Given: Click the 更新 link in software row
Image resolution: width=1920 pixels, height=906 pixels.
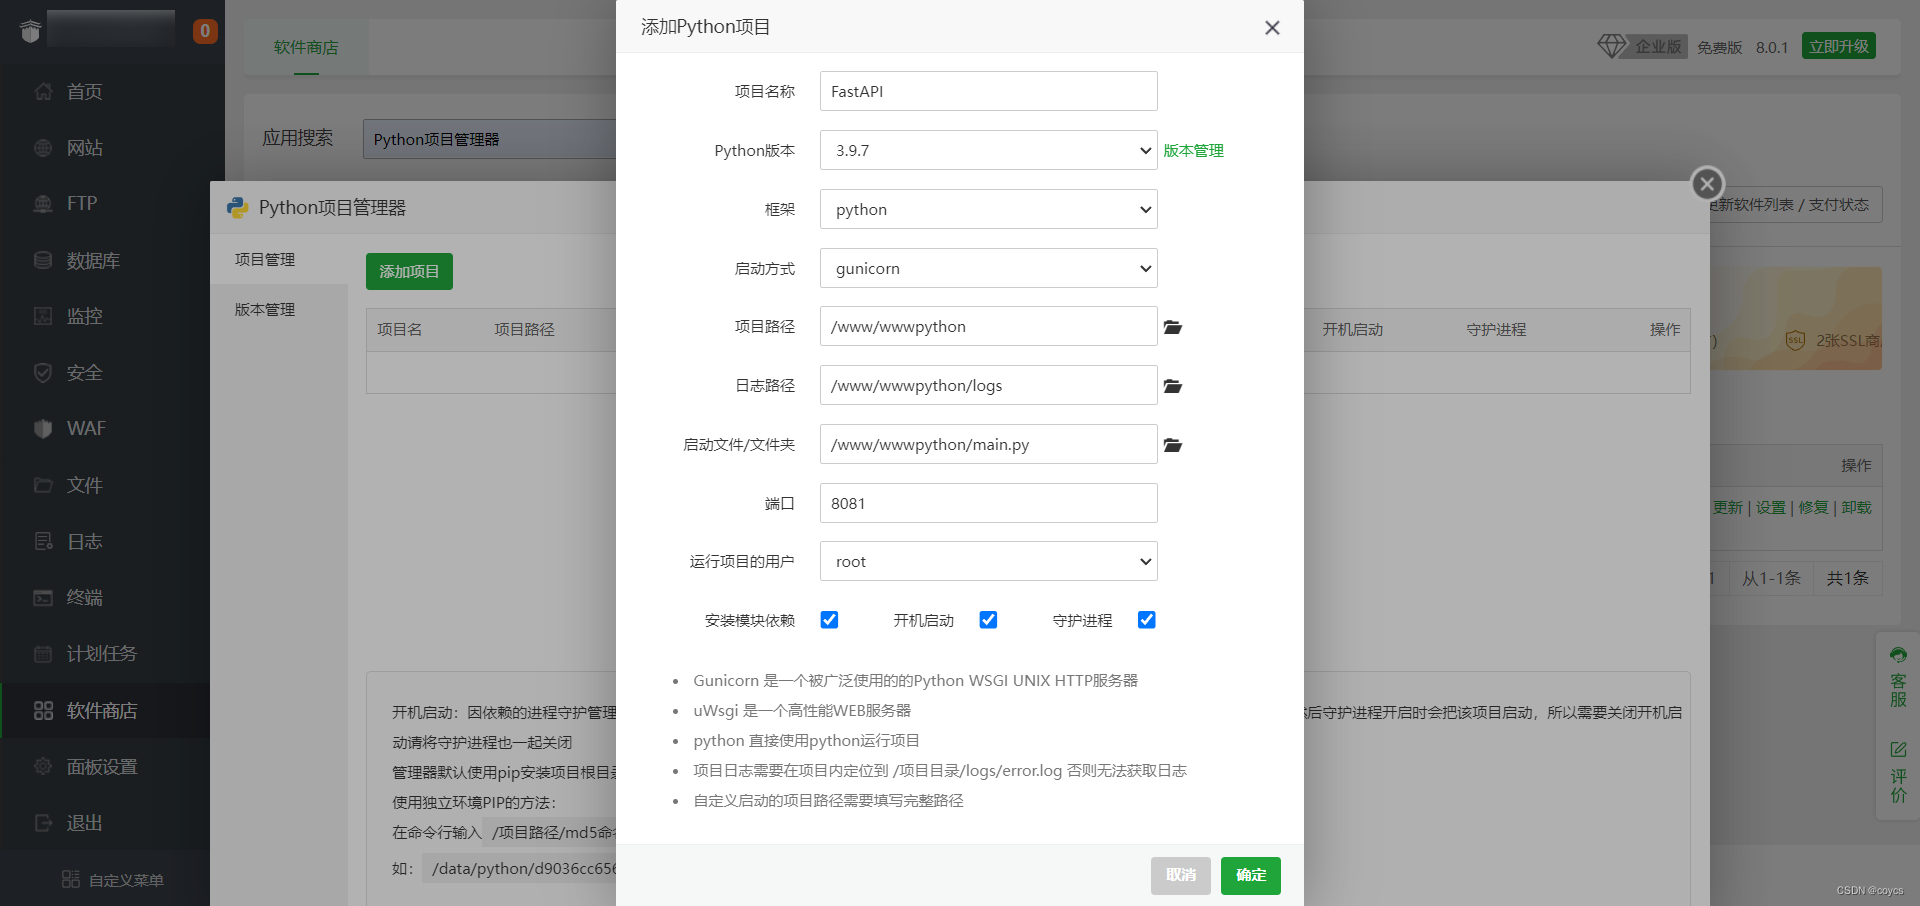Looking at the screenshot, I should [1729, 507].
